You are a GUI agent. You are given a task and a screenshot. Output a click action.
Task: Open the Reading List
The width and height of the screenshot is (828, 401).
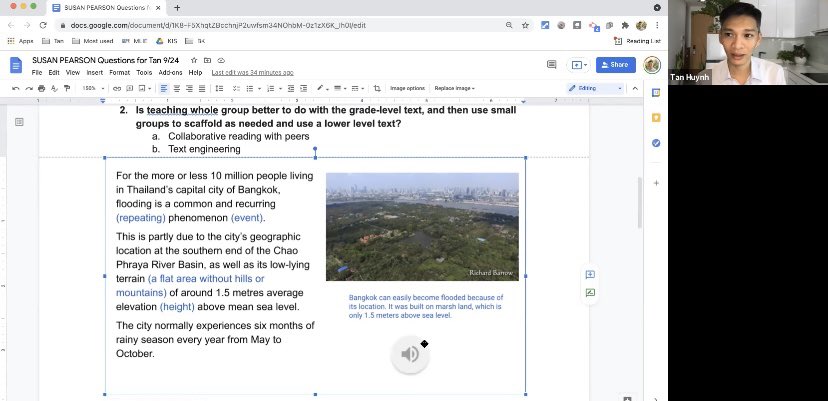point(637,41)
